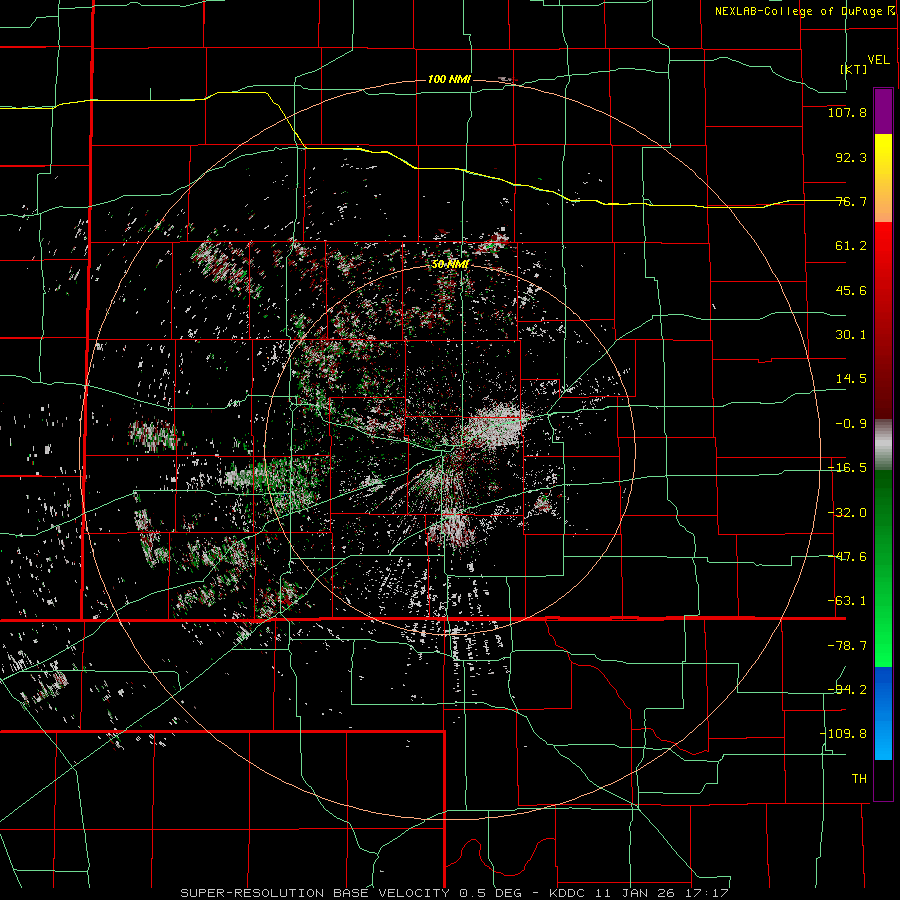Select the -63.1 legend value
Image resolution: width=900 pixels, height=900 pixels.
click(x=847, y=600)
